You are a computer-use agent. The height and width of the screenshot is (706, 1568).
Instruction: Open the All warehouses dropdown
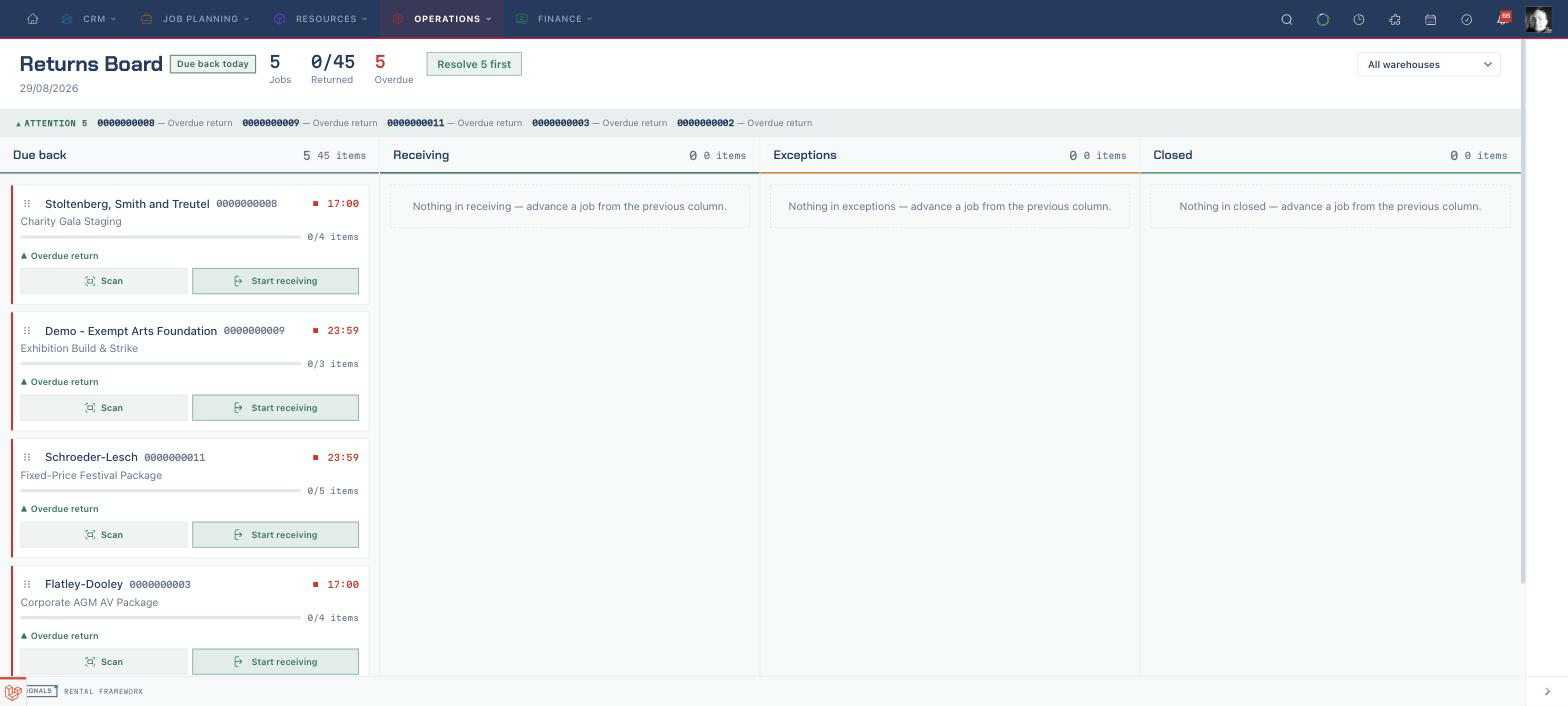coord(1429,65)
